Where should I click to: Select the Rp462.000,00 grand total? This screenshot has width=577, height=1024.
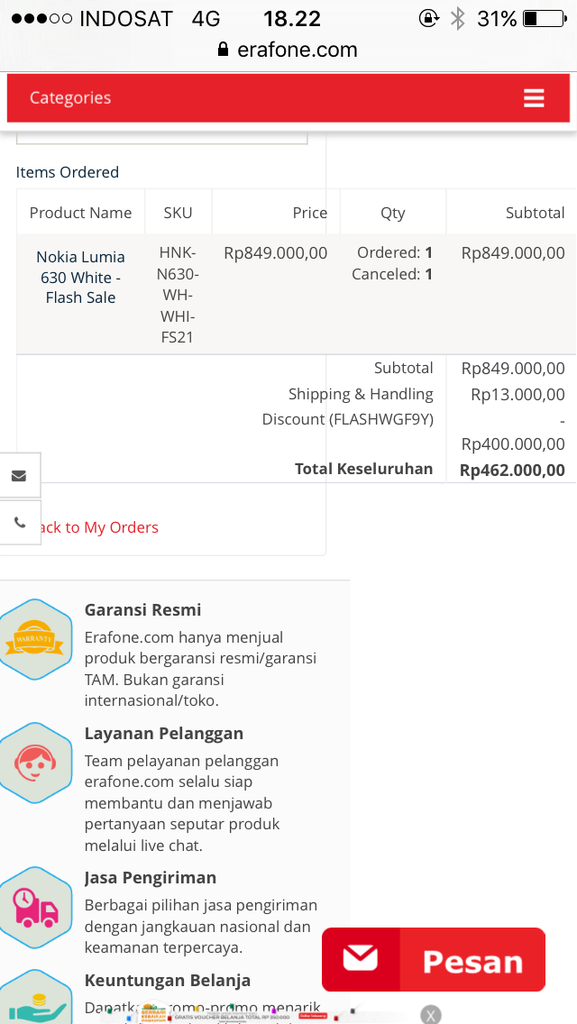click(x=512, y=470)
